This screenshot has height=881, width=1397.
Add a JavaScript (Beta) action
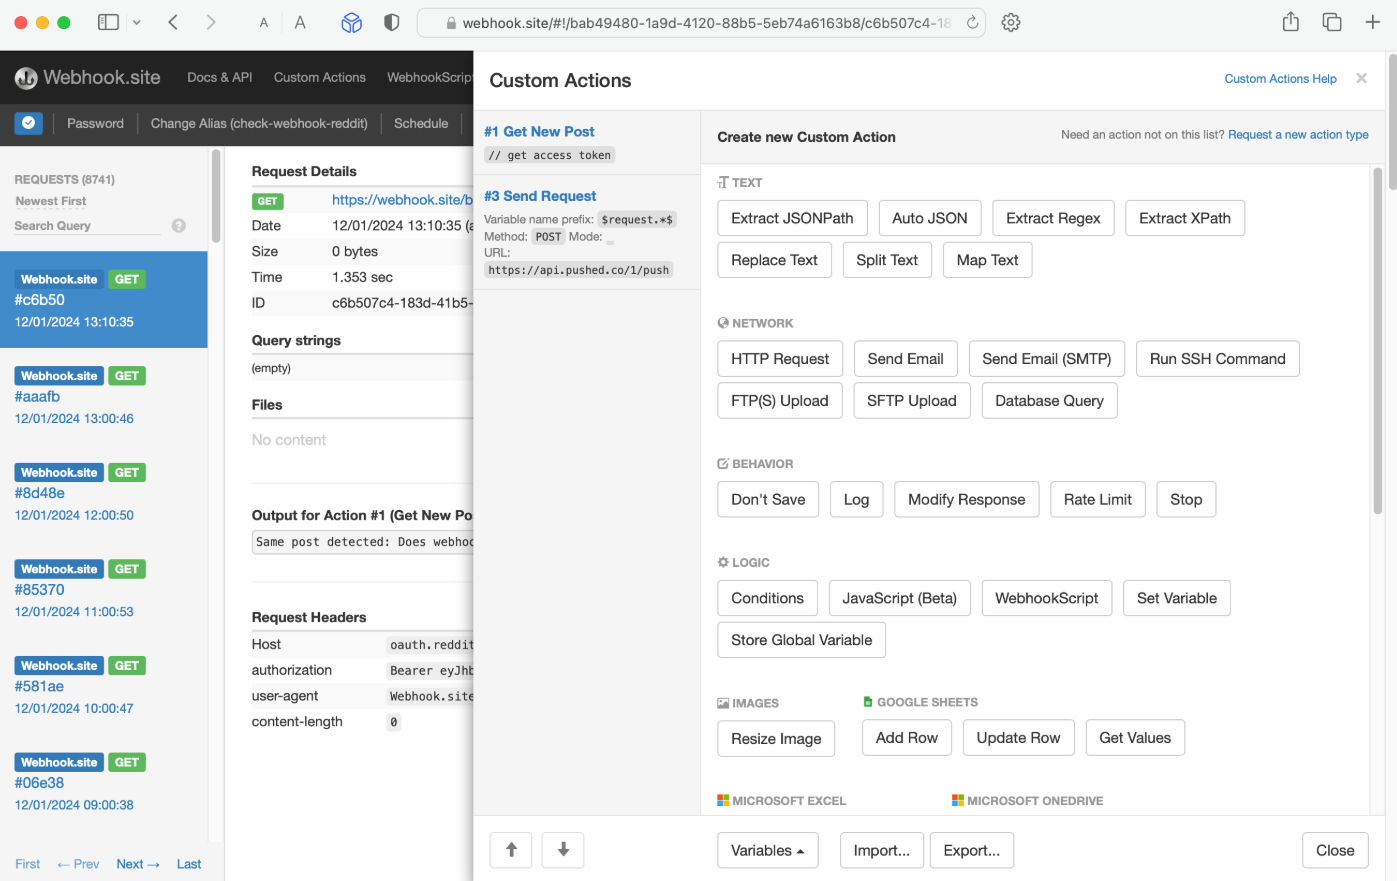pyautogui.click(x=900, y=598)
